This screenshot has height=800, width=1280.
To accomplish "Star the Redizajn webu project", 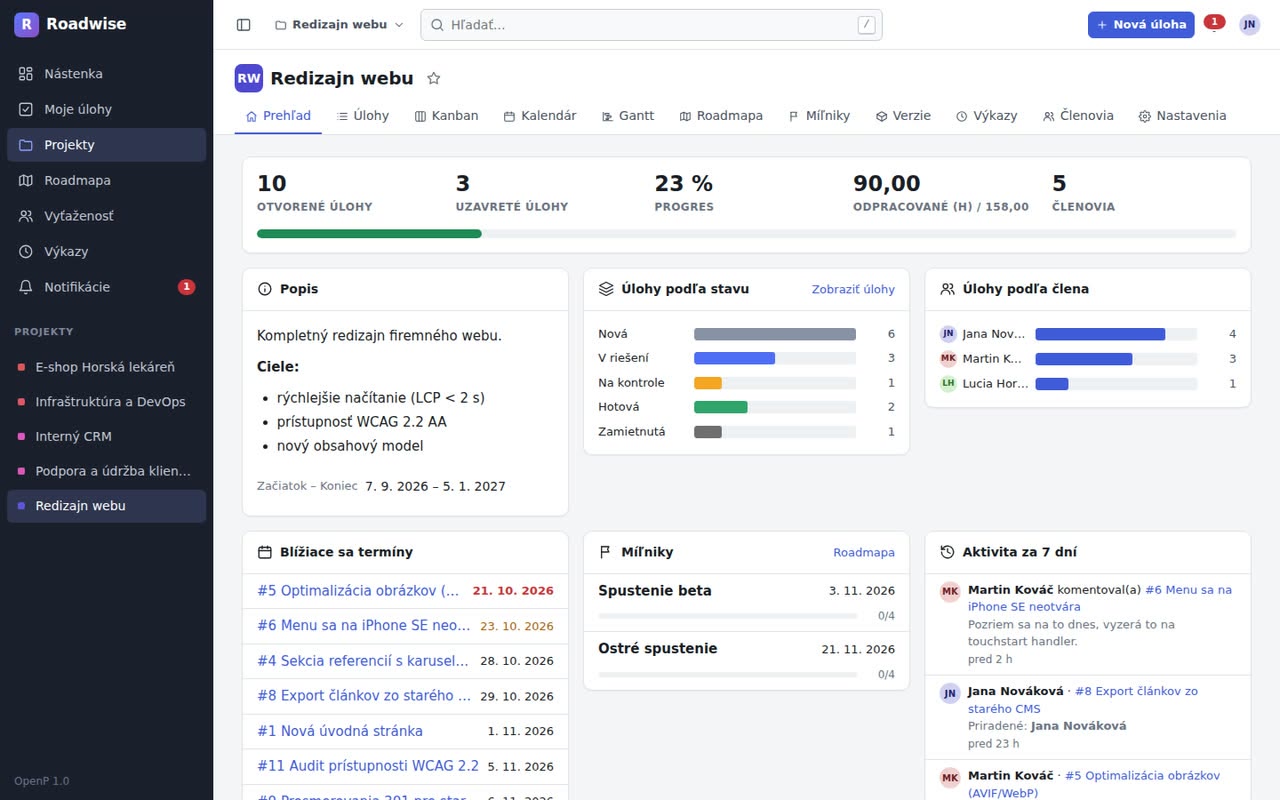I will click(x=434, y=78).
